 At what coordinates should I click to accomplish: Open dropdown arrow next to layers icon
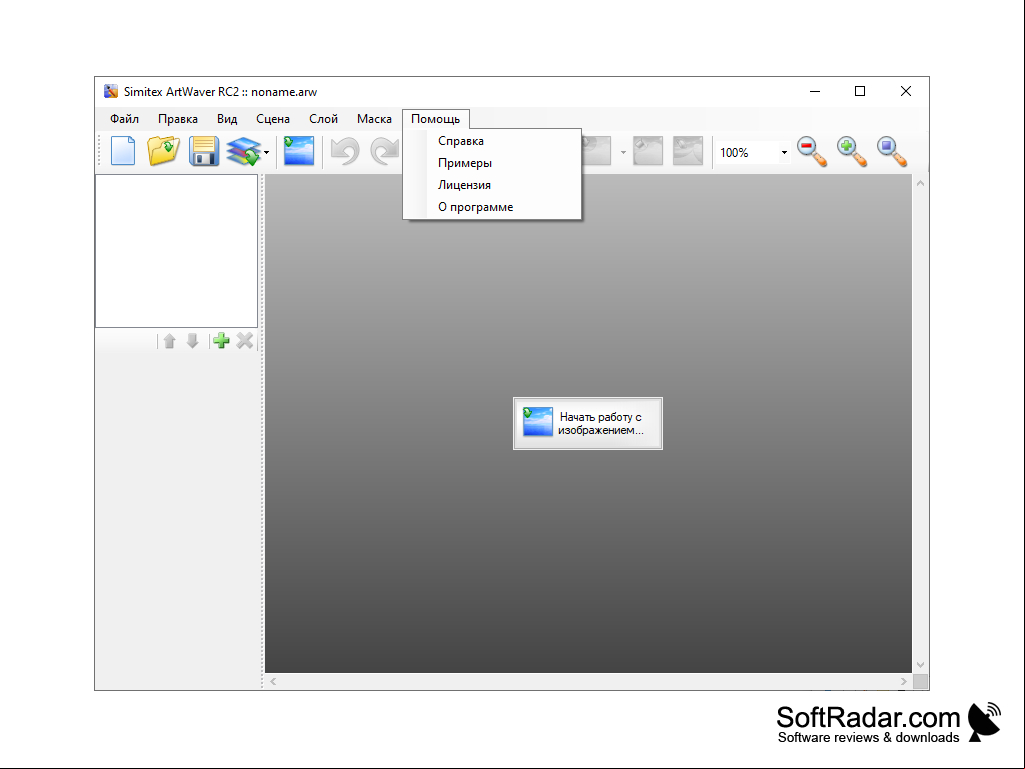coord(267,152)
